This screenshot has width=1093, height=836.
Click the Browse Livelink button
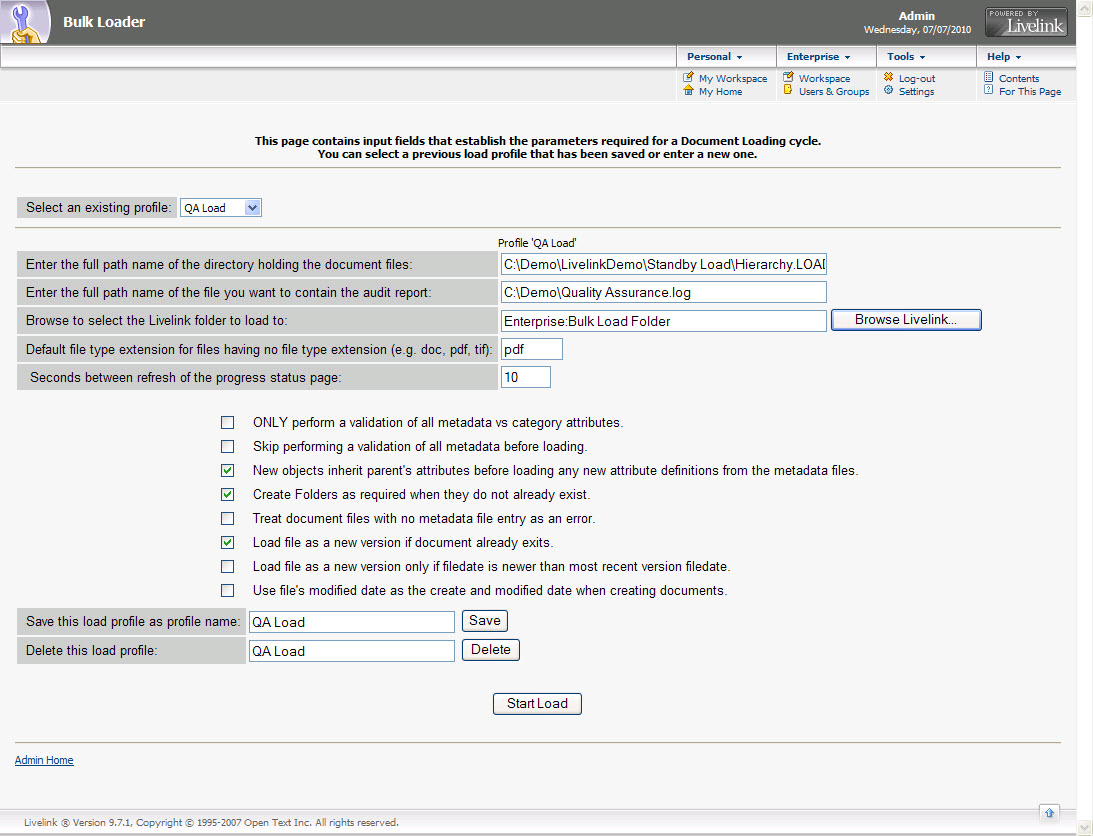tap(905, 320)
